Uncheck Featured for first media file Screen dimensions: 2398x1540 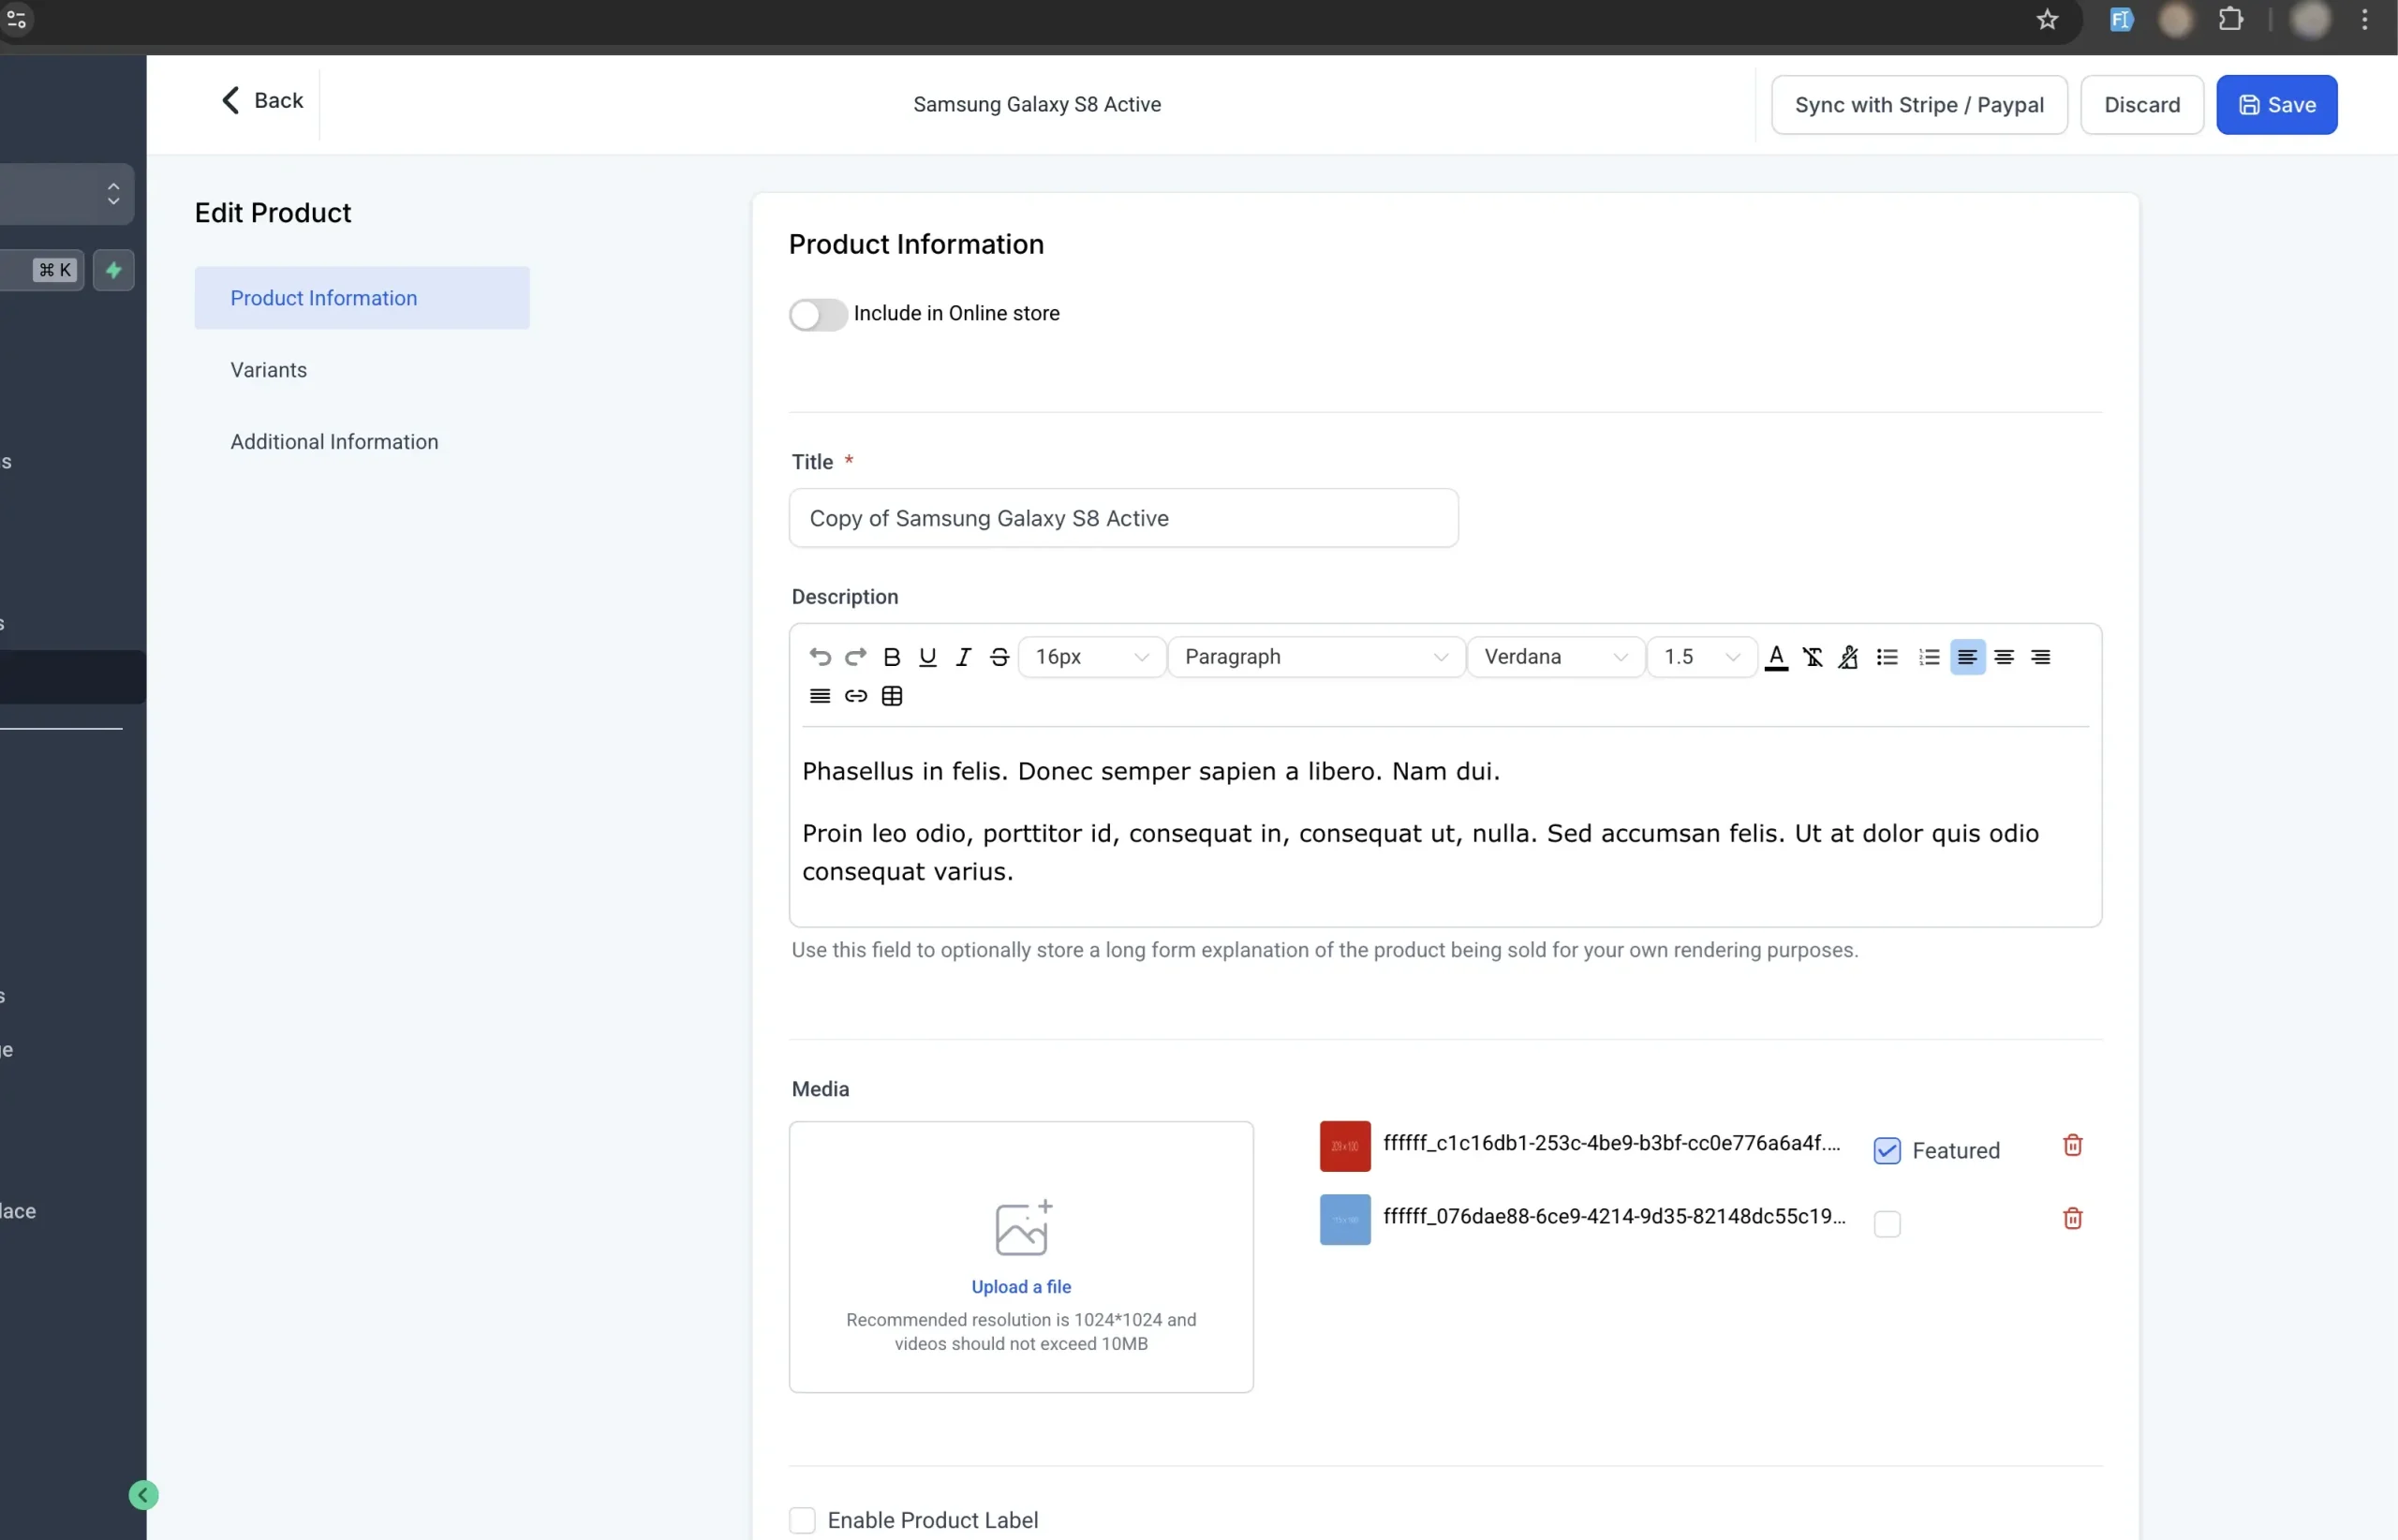[1886, 1151]
